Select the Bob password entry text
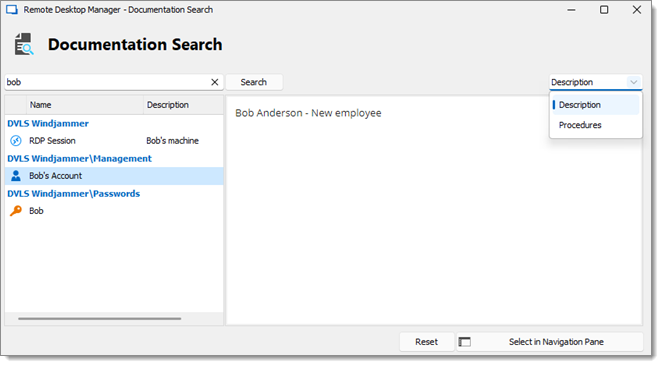The width and height of the screenshot is (662, 366). (36, 211)
